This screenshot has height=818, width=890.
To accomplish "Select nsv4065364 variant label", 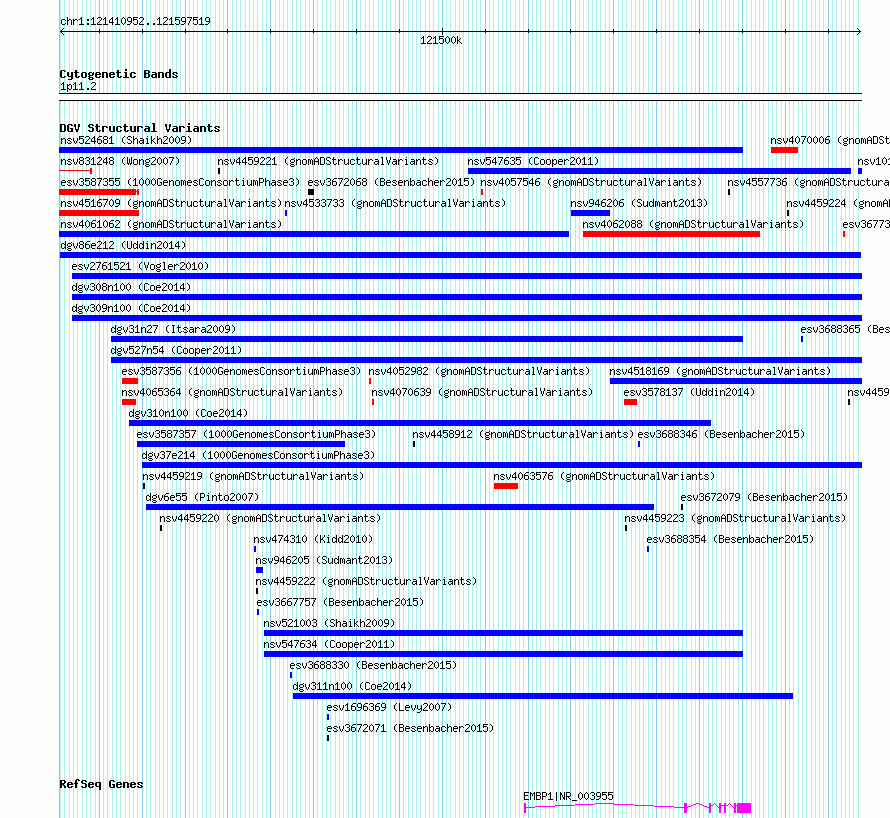I will coord(232,392).
